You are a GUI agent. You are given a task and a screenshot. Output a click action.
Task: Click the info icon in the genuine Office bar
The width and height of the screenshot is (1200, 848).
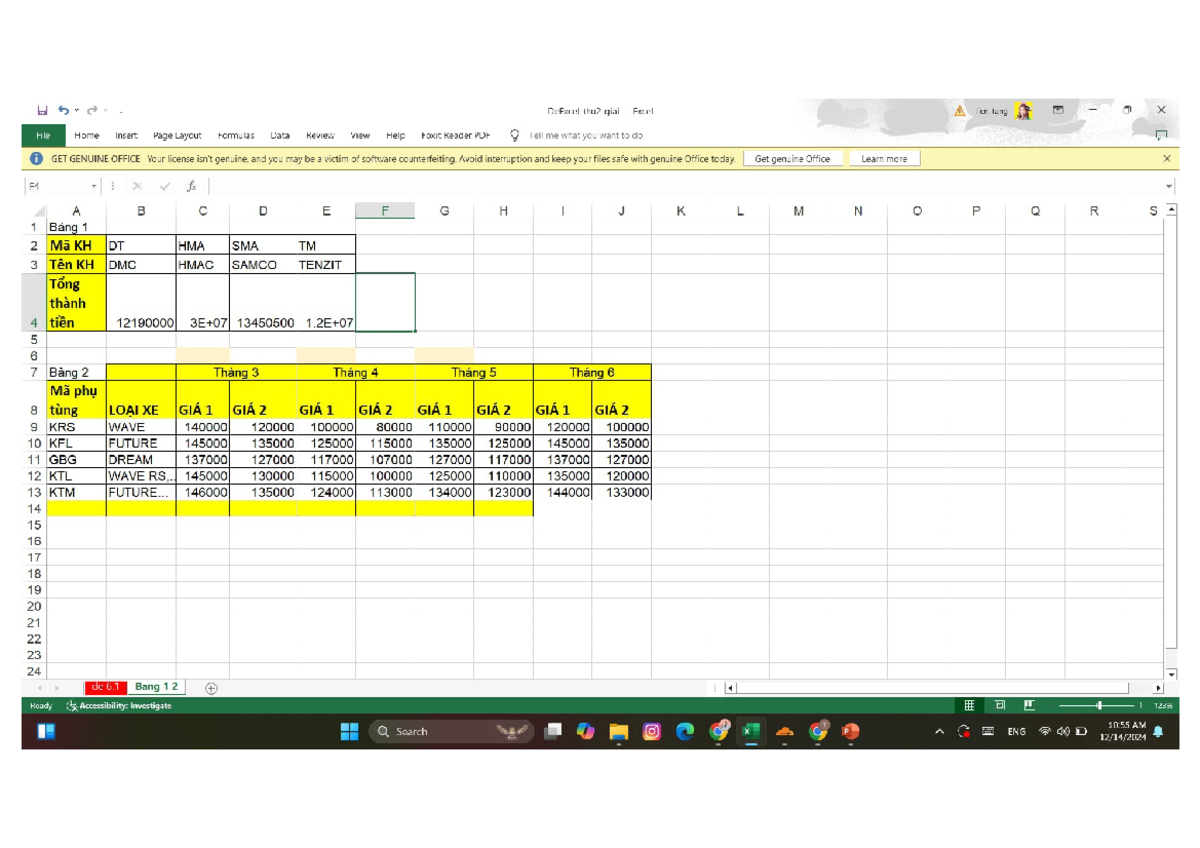click(37, 158)
